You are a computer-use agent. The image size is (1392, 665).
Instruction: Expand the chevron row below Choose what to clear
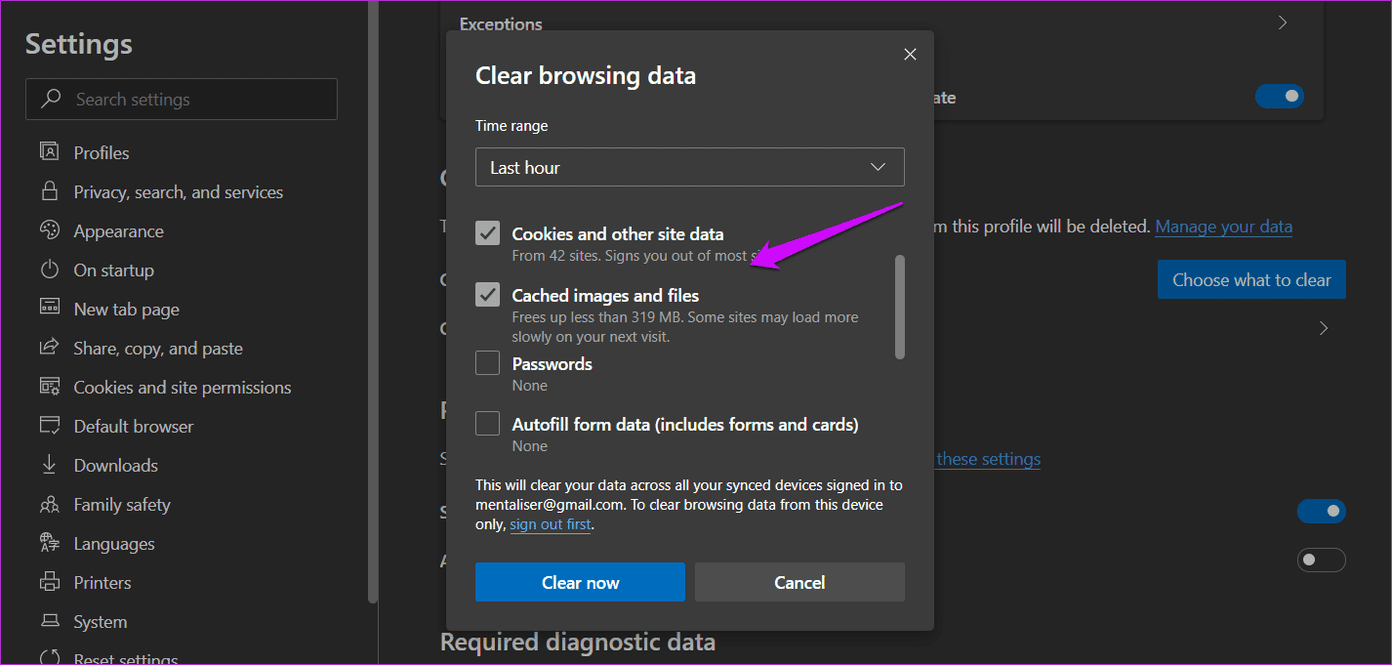pos(1324,328)
